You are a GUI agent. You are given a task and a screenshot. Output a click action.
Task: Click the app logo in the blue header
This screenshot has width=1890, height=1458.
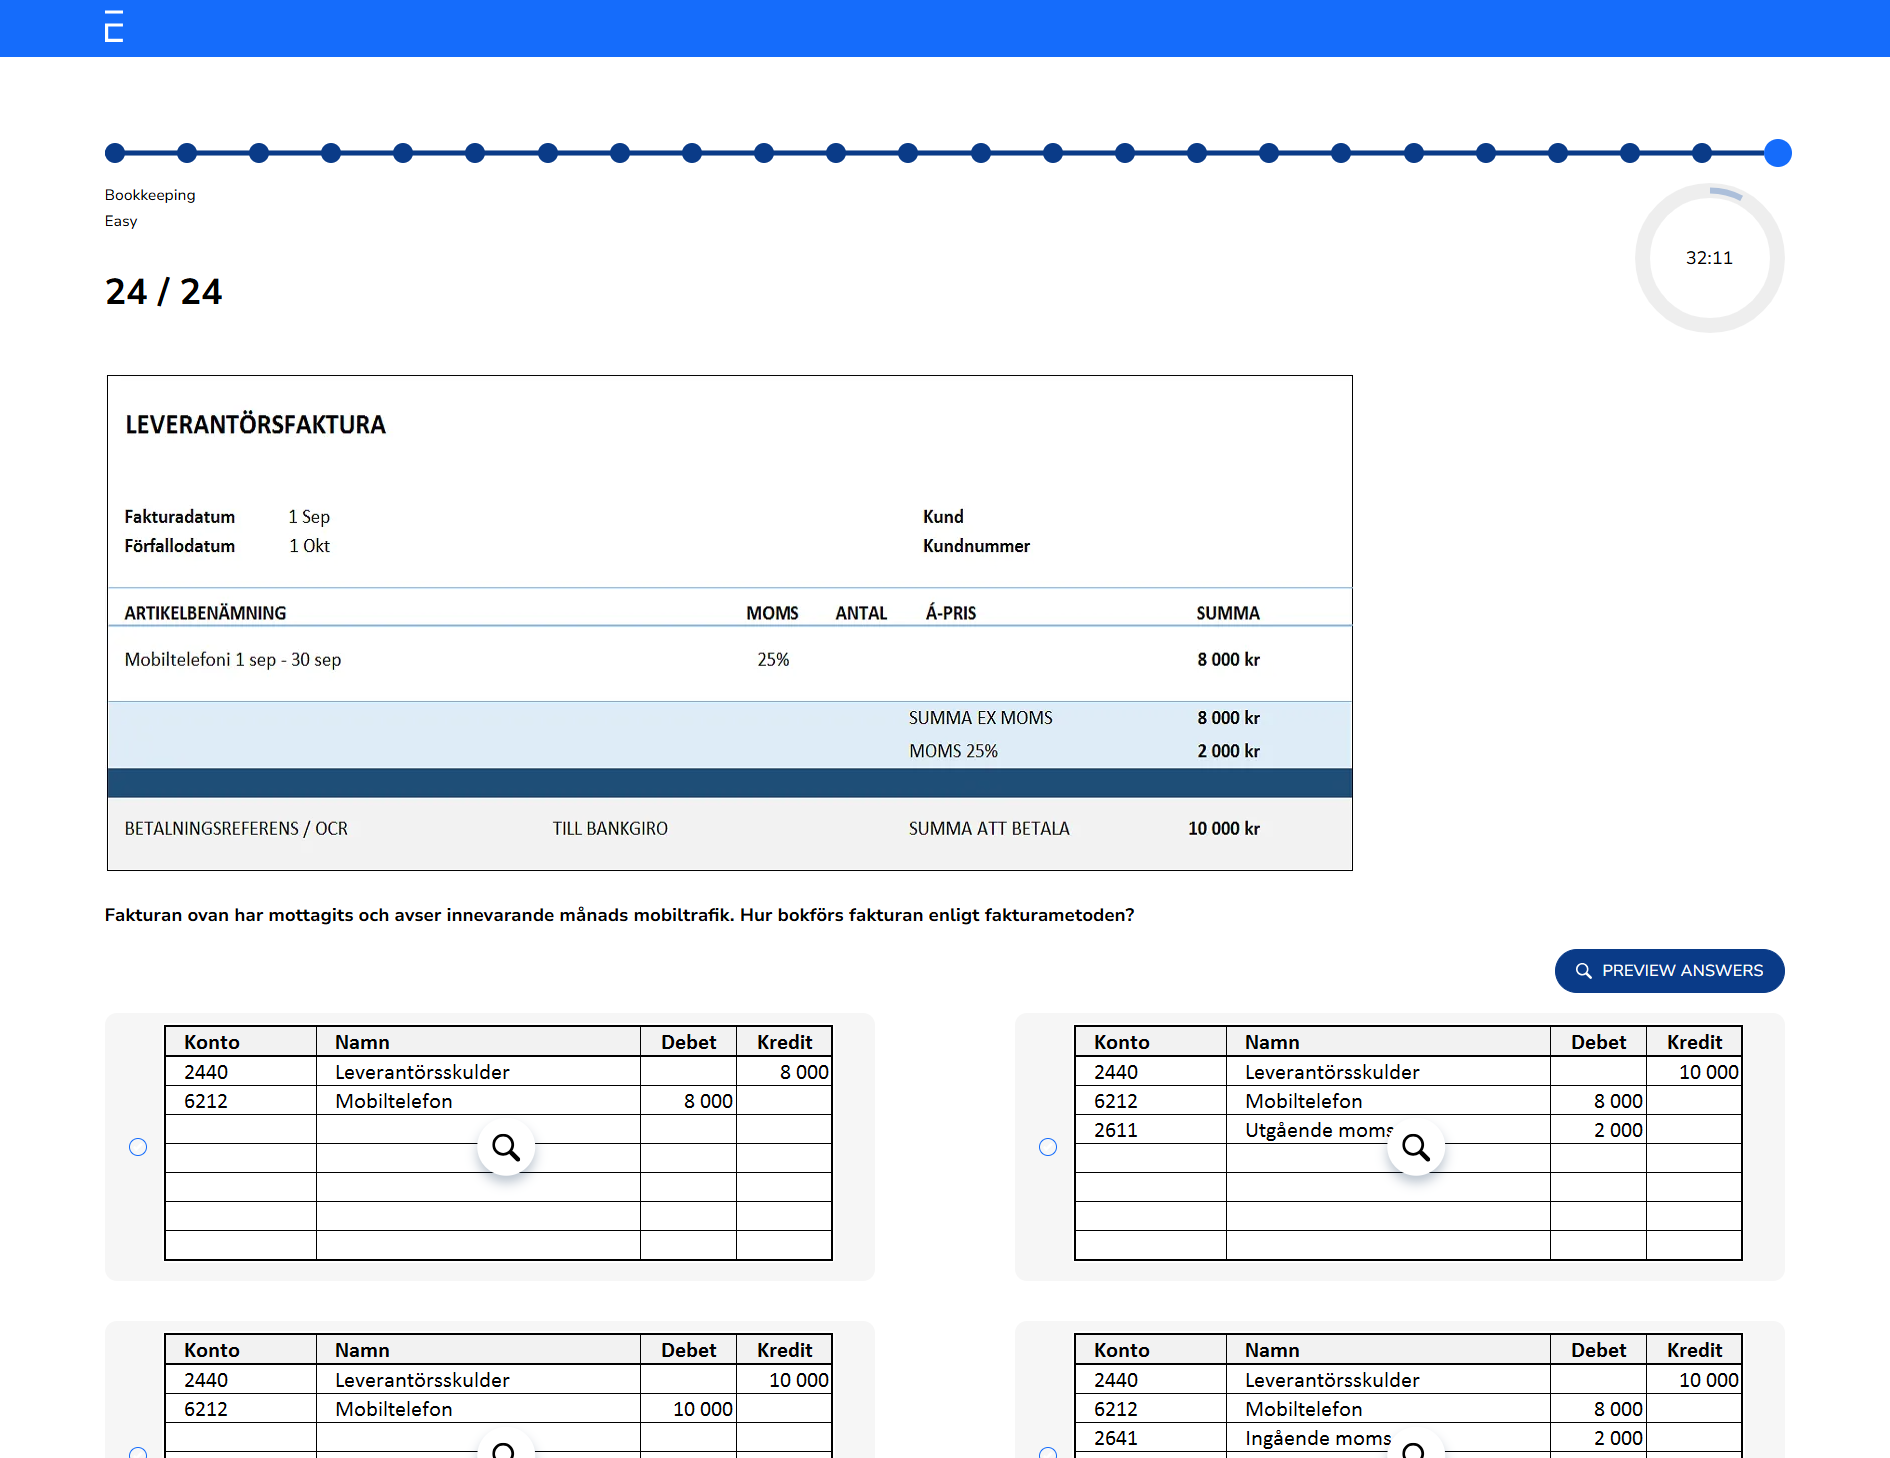(112, 27)
